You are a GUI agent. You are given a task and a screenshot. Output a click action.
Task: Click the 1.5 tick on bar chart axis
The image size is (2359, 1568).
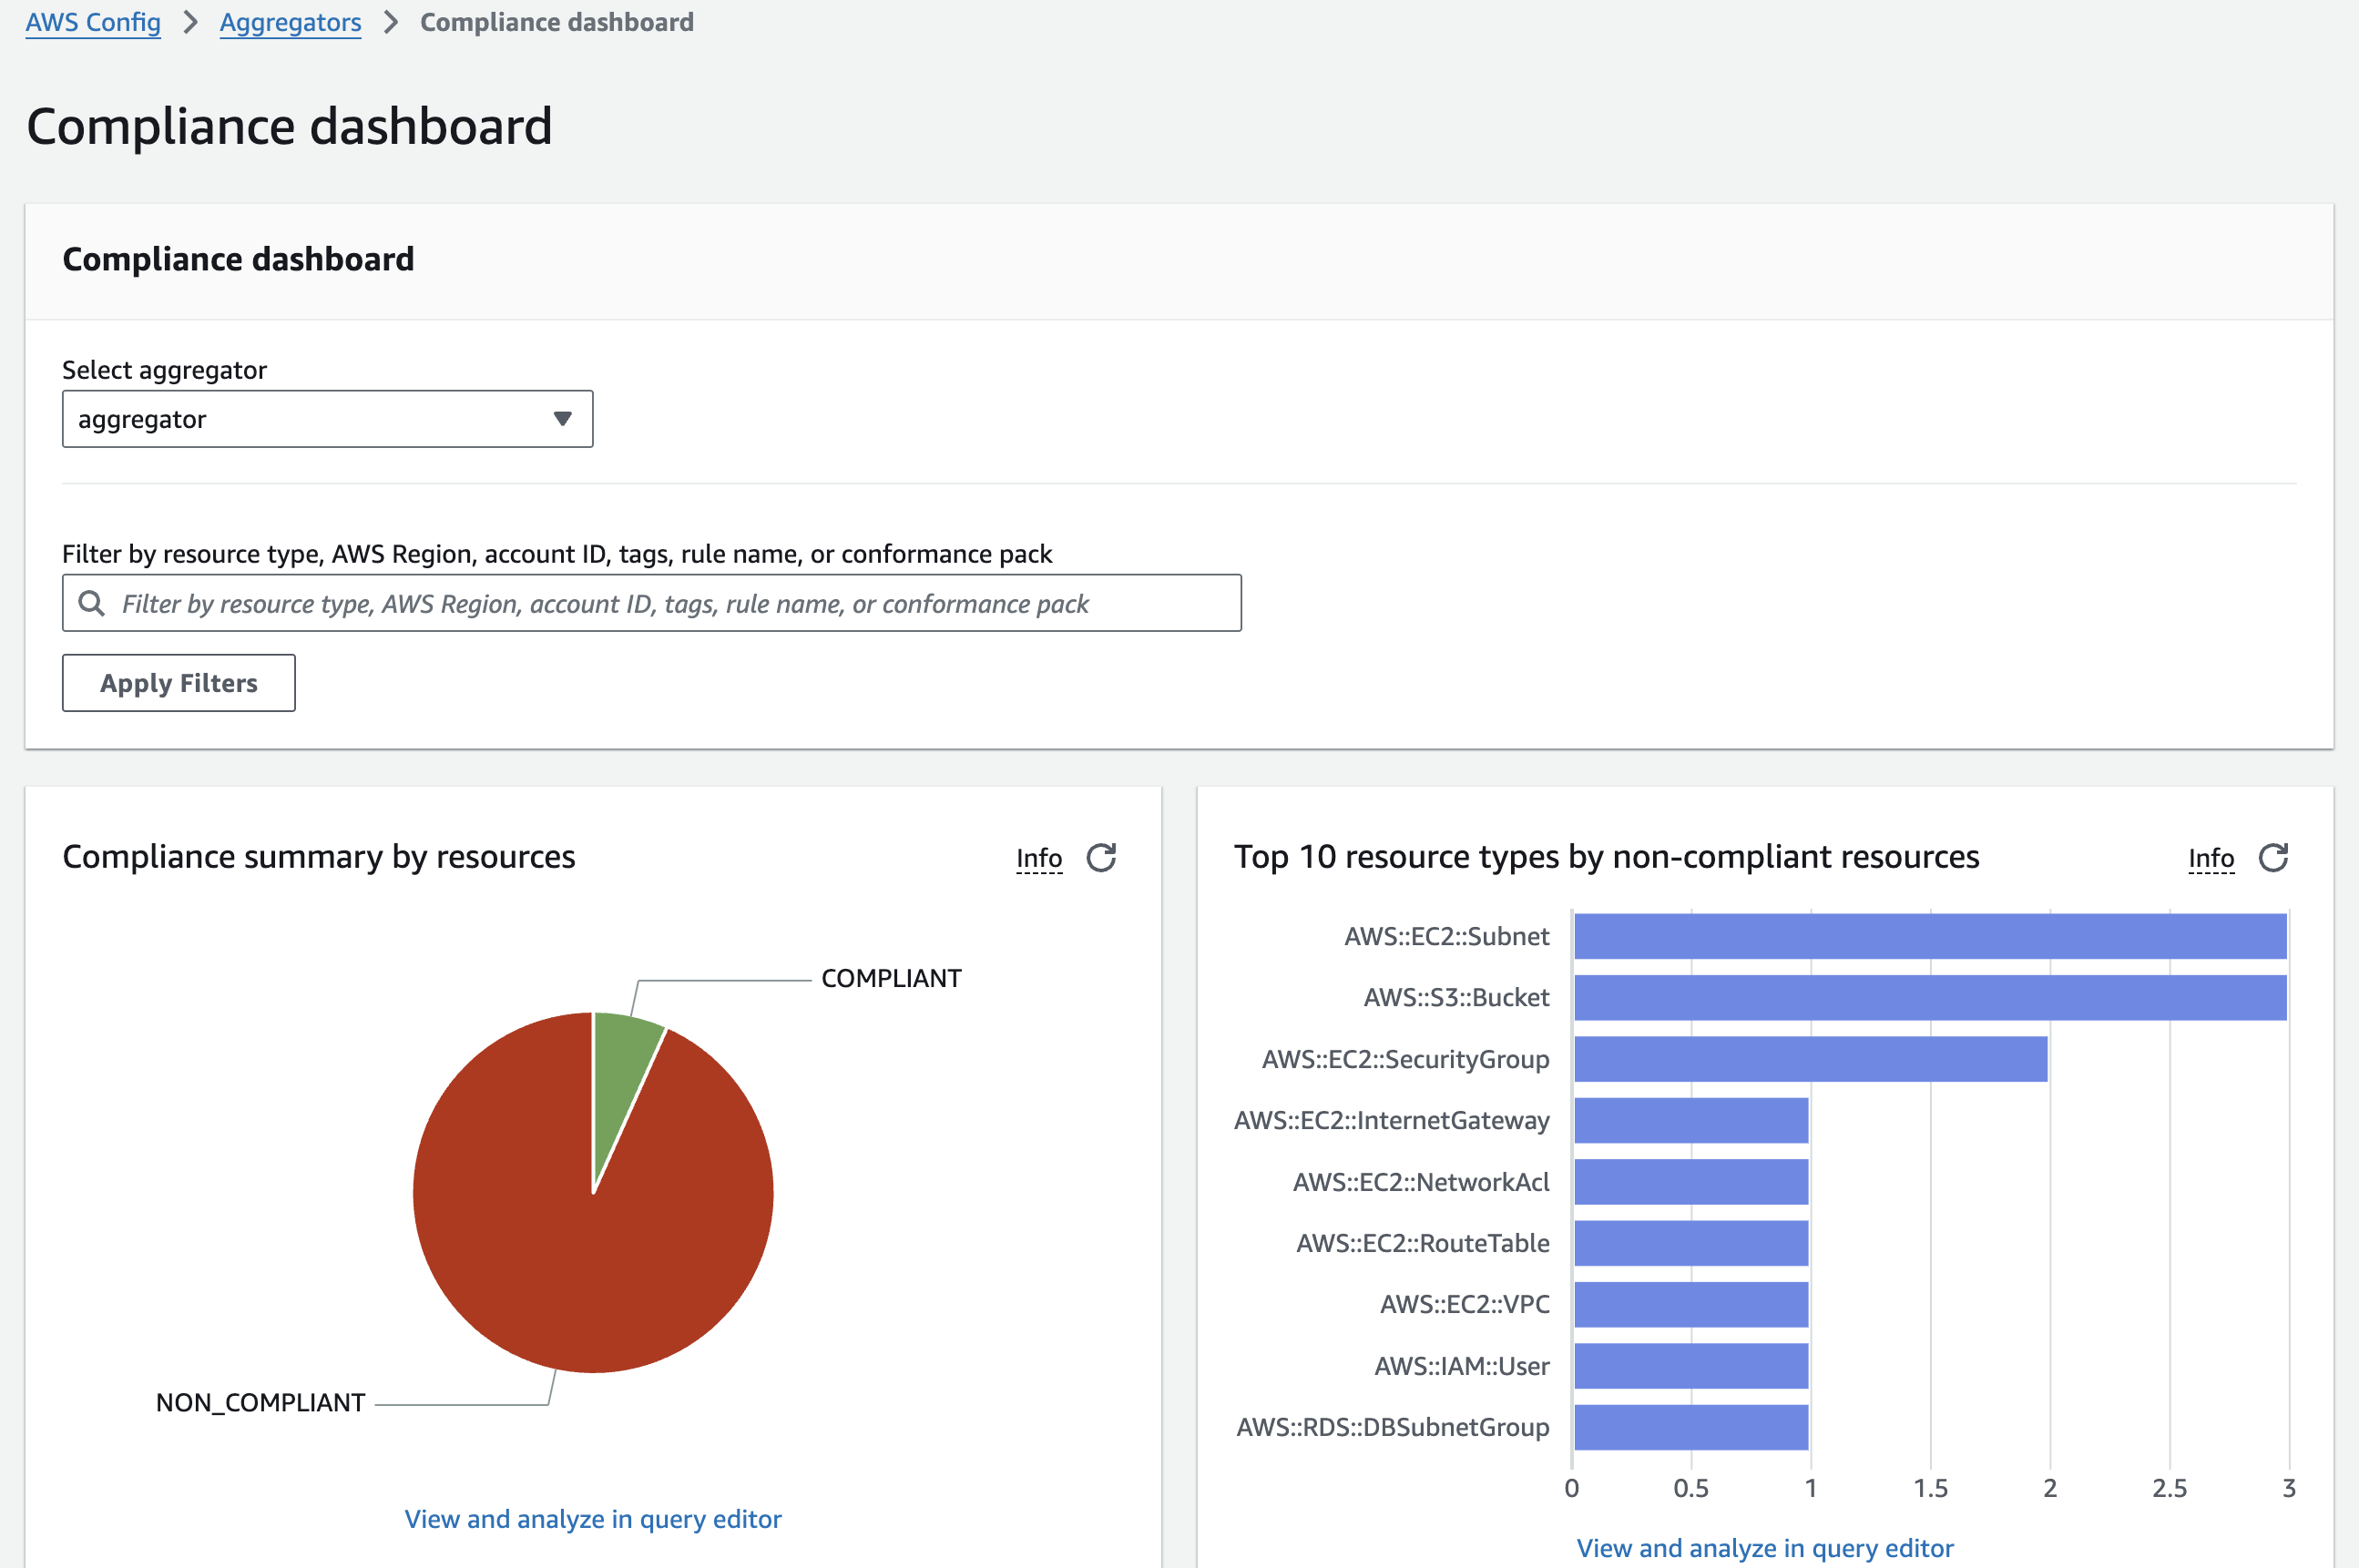tap(1930, 1488)
